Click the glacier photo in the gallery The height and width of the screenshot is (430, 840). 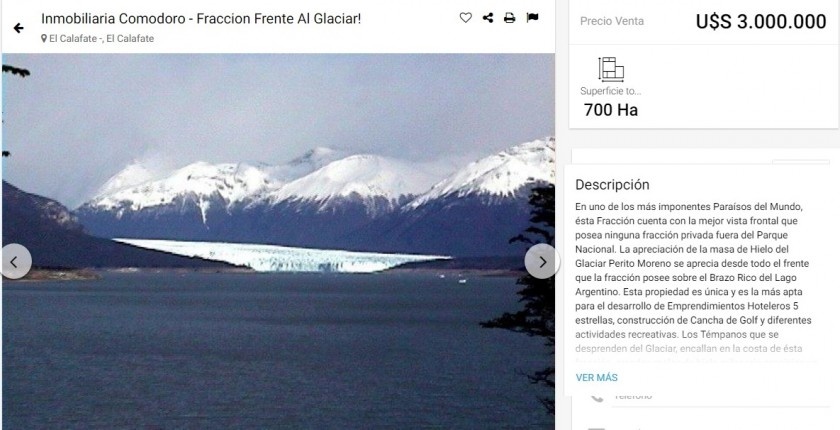pos(278,242)
